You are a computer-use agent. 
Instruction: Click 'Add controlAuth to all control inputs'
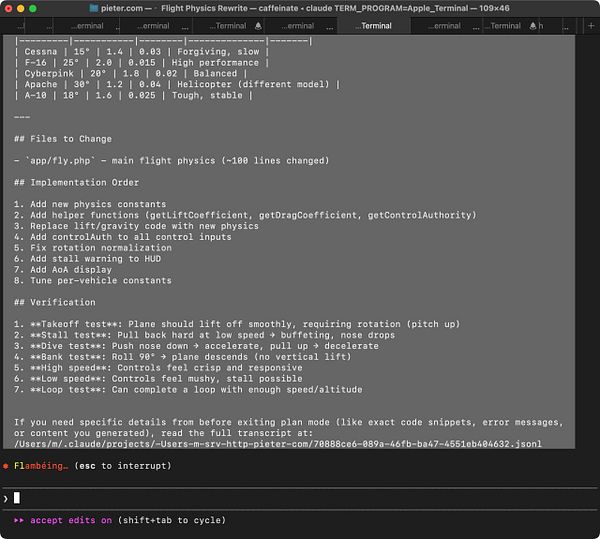123,237
